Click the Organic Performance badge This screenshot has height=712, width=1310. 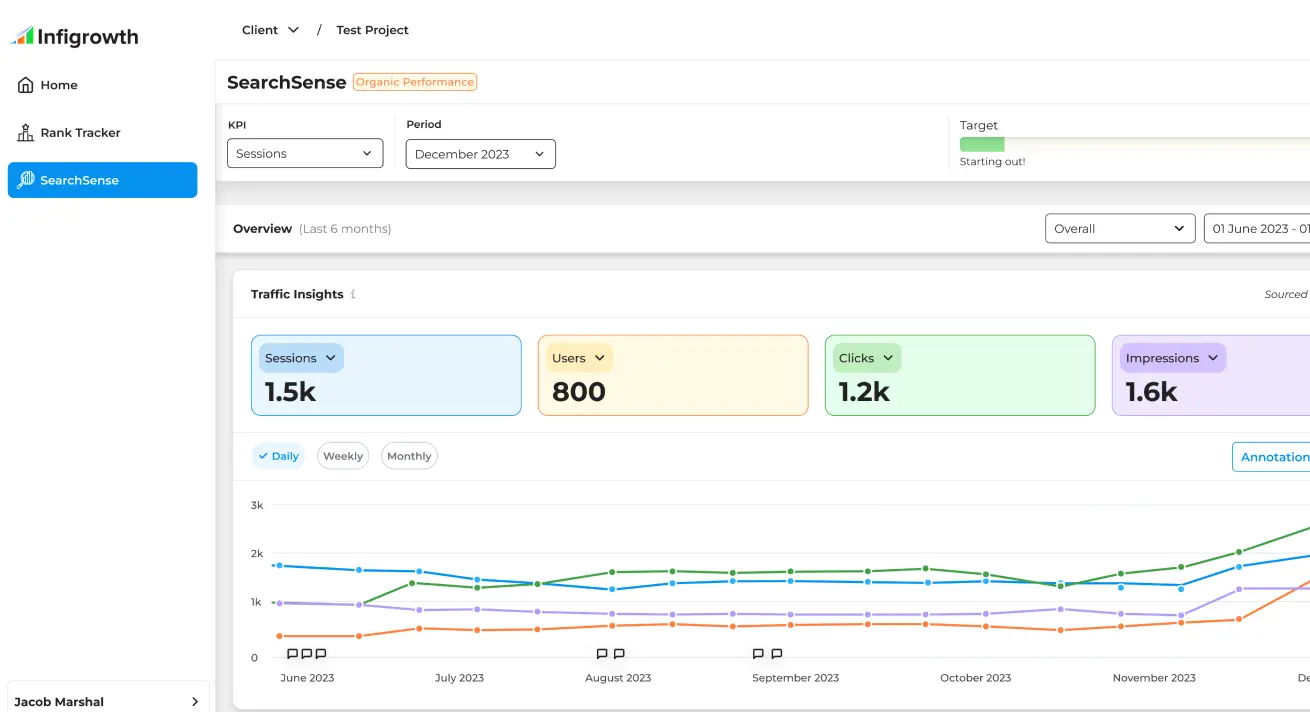pos(415,82)
